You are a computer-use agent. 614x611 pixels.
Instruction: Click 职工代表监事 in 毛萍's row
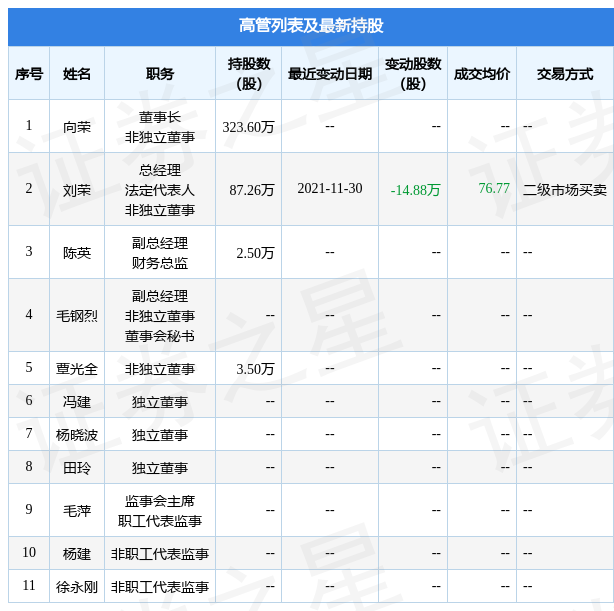160,521
